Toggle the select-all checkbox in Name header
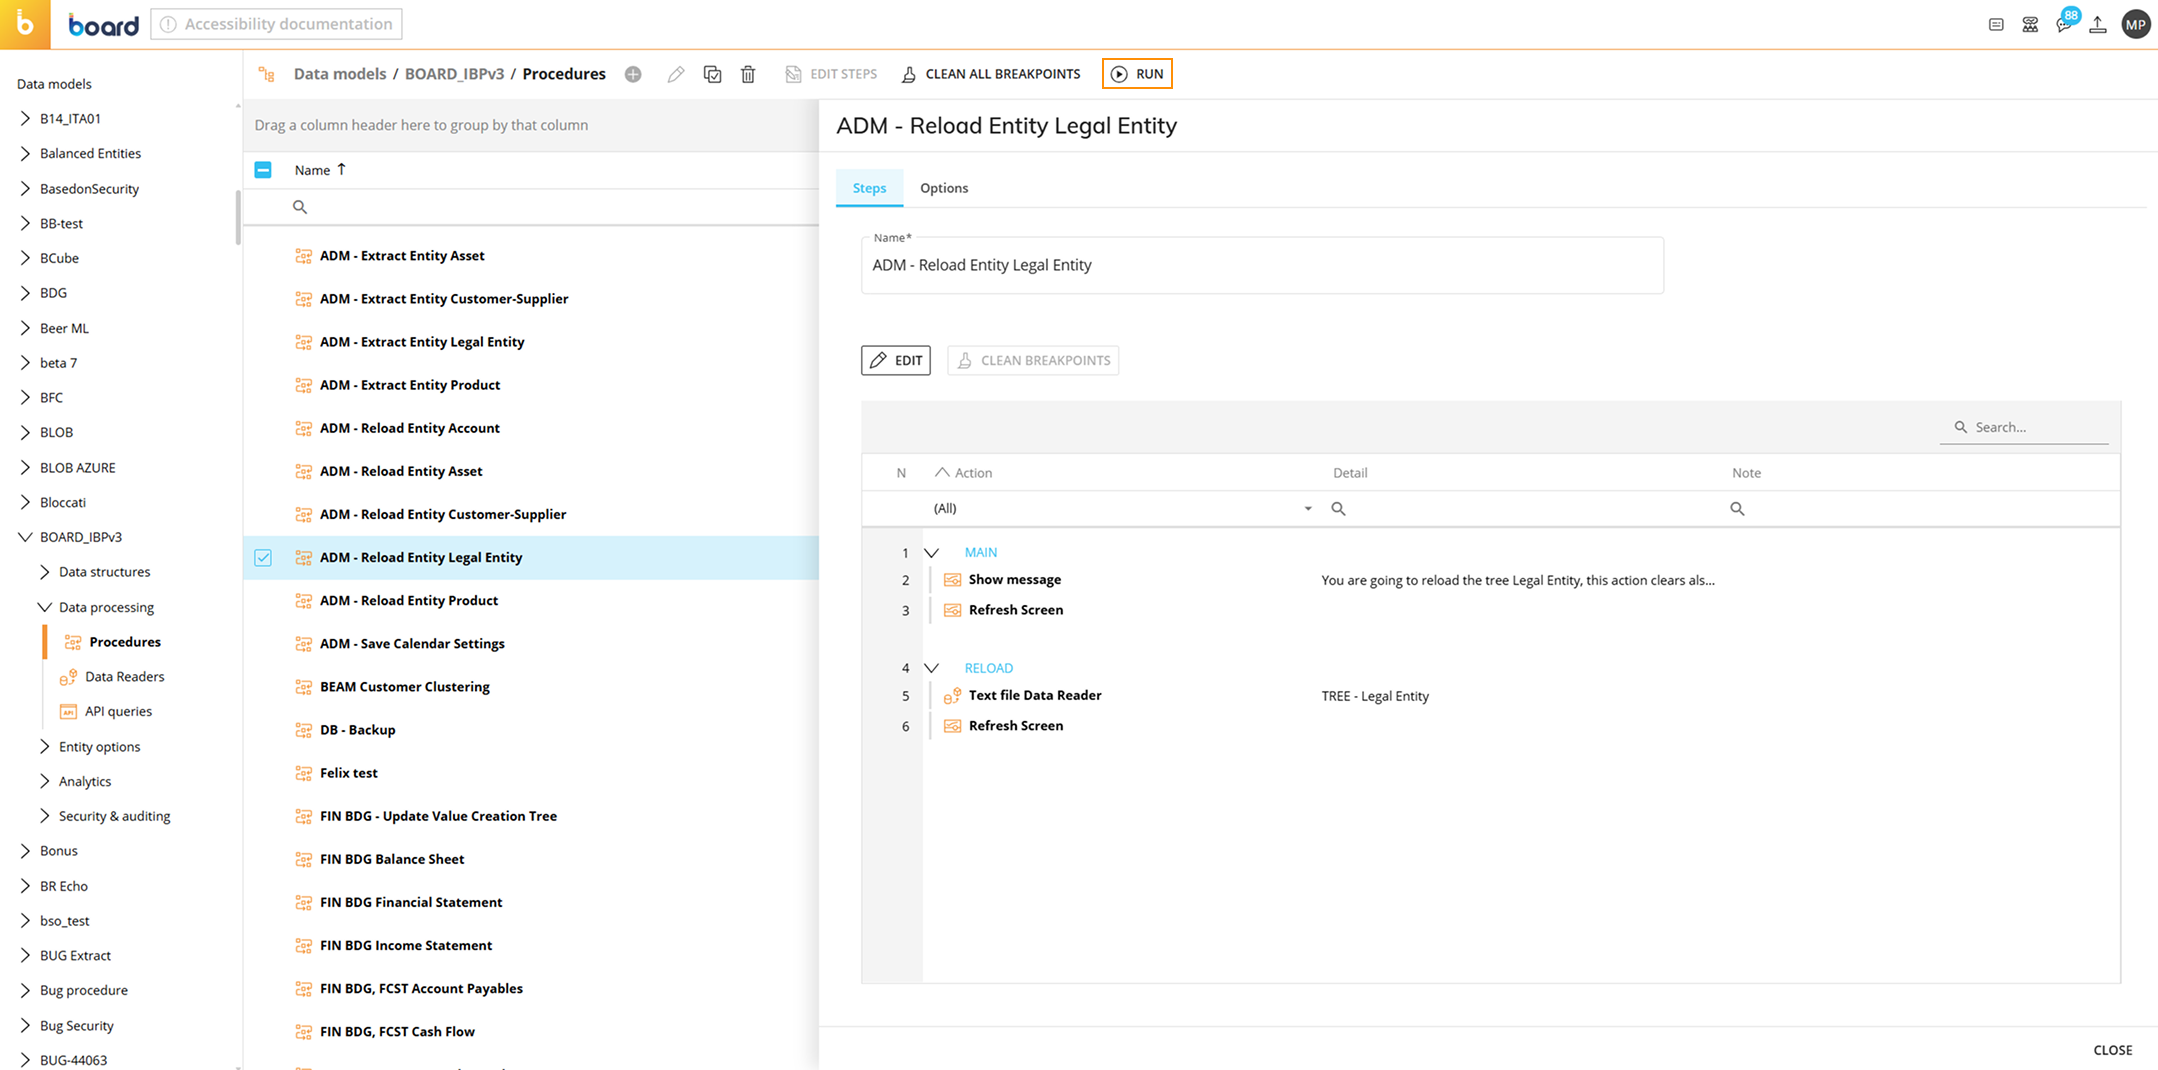The image size is (2158, 1070). (263, 170)
